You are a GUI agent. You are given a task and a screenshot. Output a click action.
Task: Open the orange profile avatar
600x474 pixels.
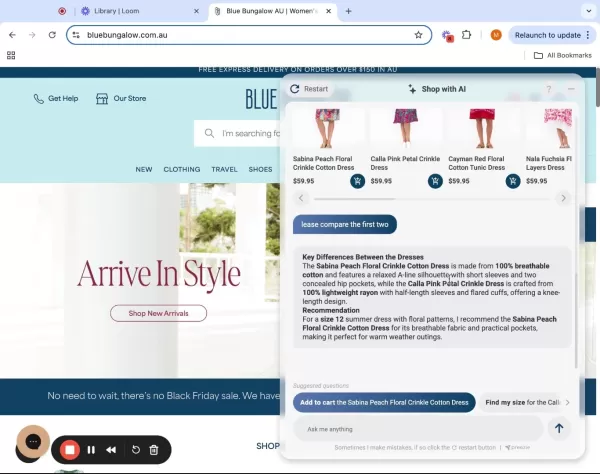(x=496, y=35)
